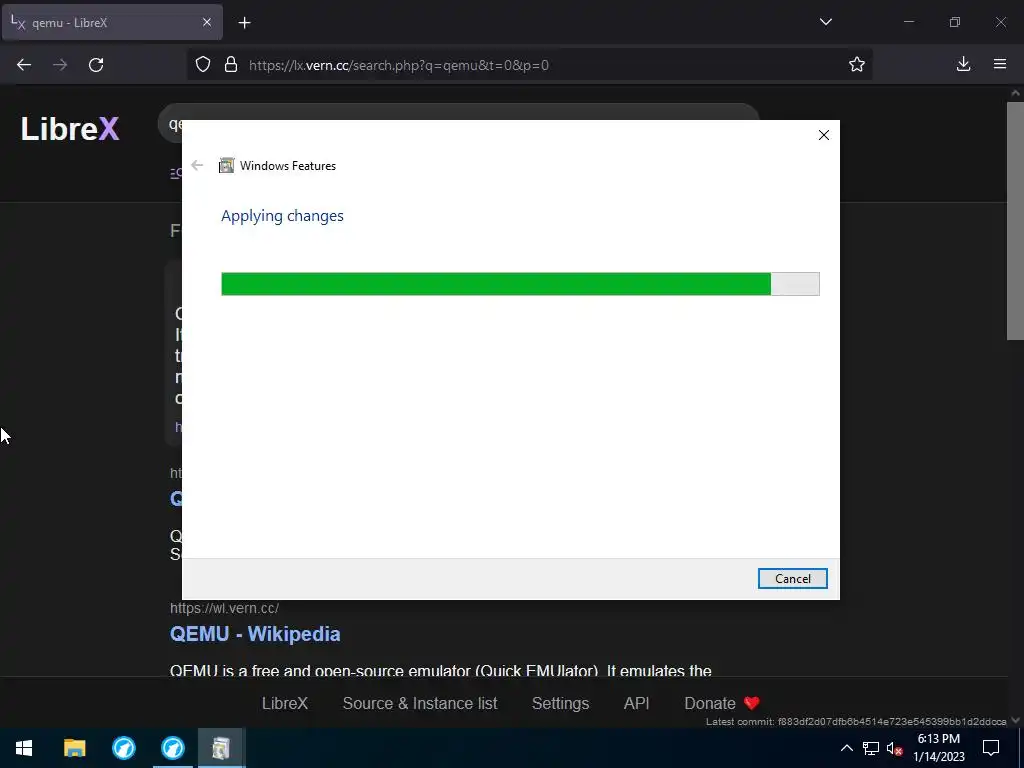
Task: Bookmark this page with star
Action: [857, 65]
